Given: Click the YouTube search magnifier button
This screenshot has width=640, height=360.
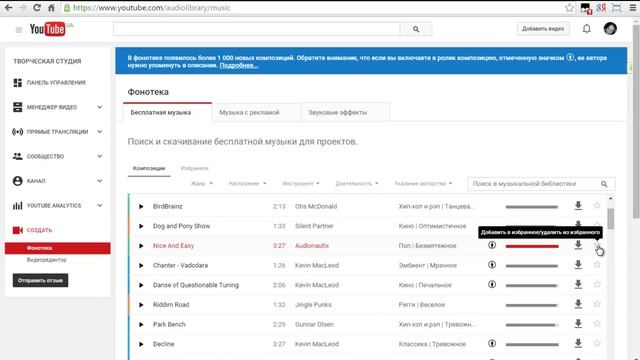Looking at the screenshot, I should click(416, 29).
